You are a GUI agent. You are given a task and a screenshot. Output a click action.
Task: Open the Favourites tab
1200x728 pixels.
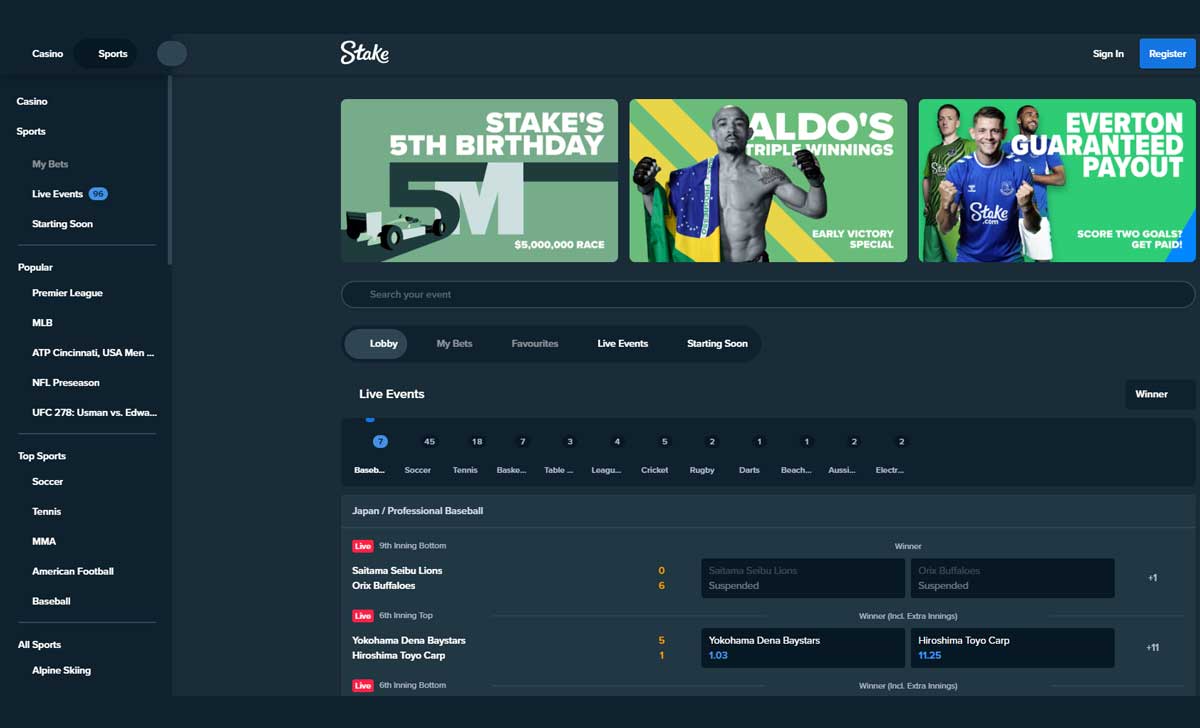(535, 344)
